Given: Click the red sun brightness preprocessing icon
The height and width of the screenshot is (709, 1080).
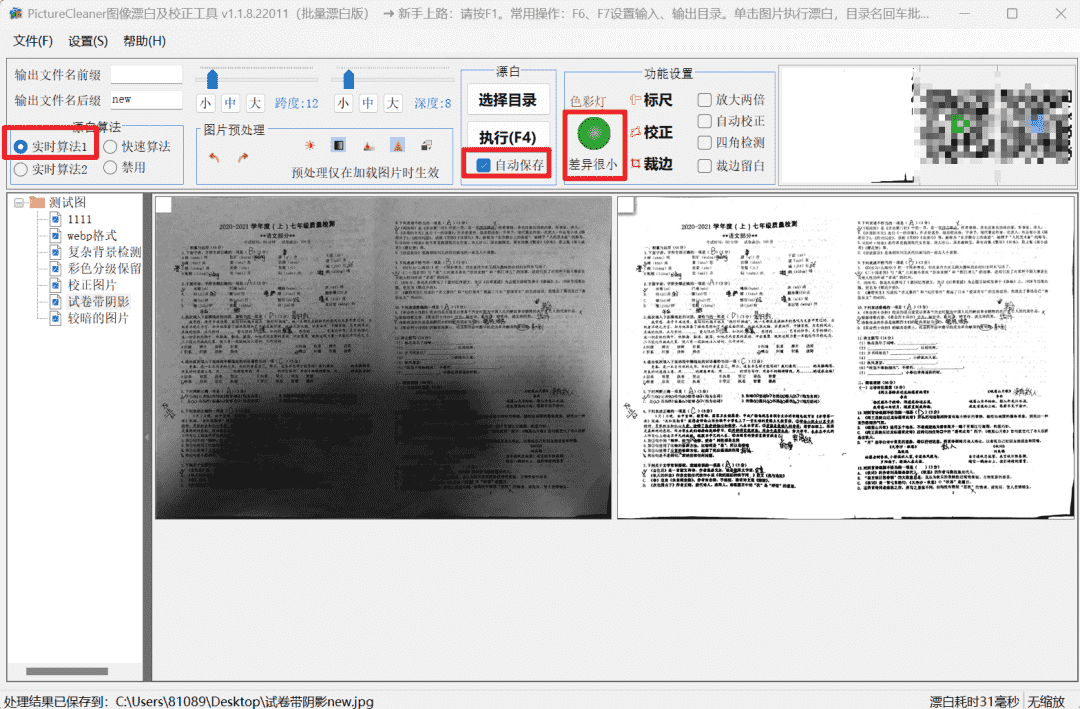Looking at the screenshot, I should pyautogui.click(x=310, y=146).
